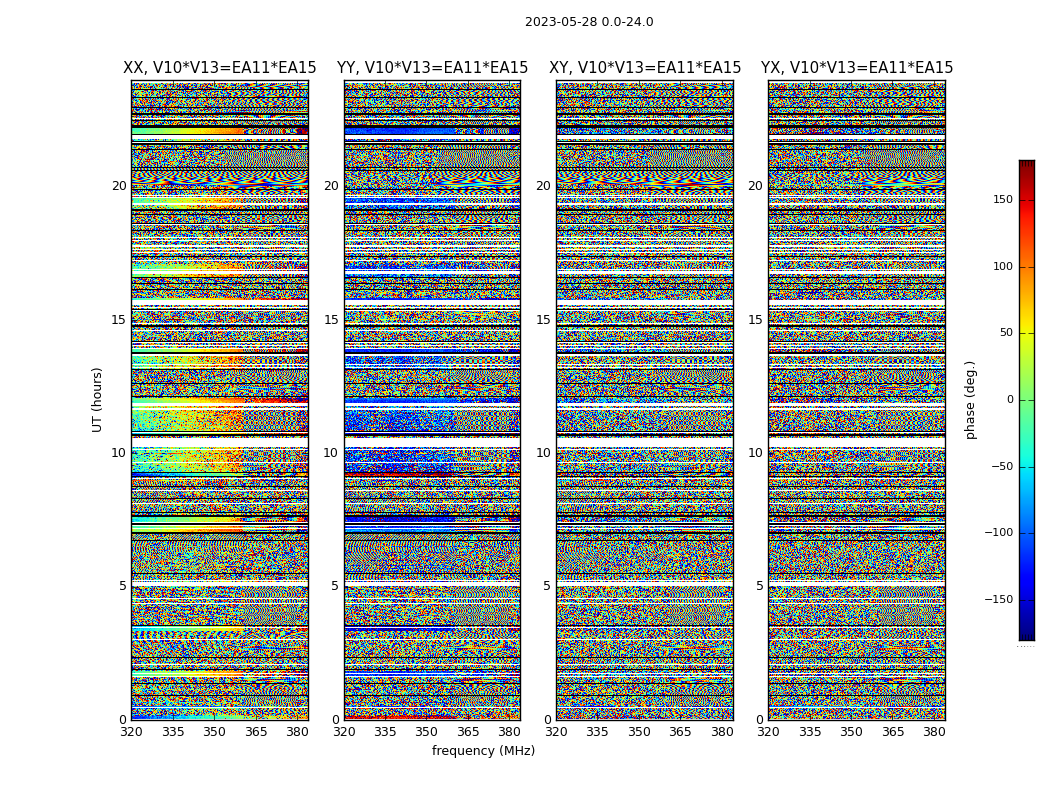Click the YX phase spectrogram panel

pos(856,400)
